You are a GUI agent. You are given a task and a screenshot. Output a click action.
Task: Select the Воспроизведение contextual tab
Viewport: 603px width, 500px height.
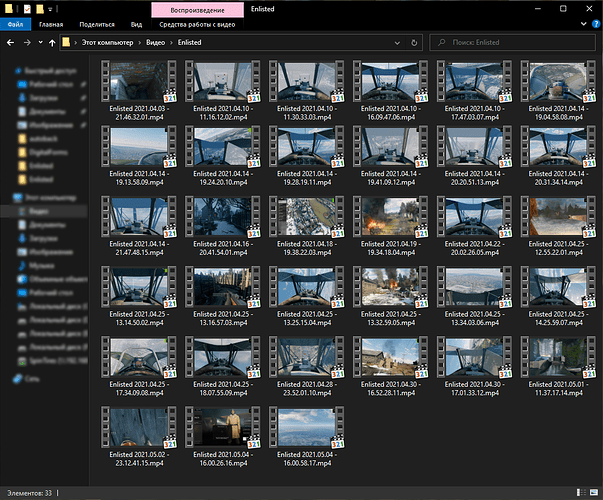click(197, 10)
